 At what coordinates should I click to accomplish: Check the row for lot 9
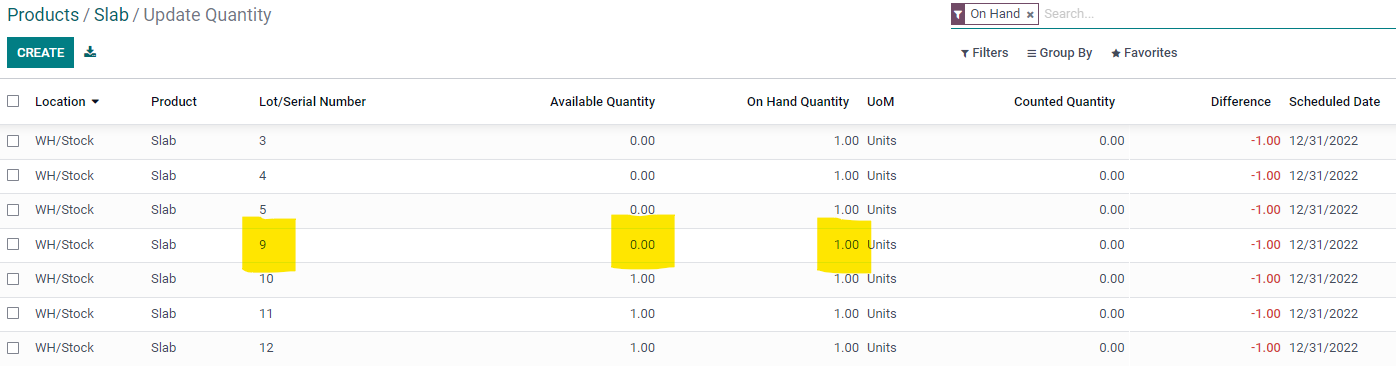click(13, 244)
